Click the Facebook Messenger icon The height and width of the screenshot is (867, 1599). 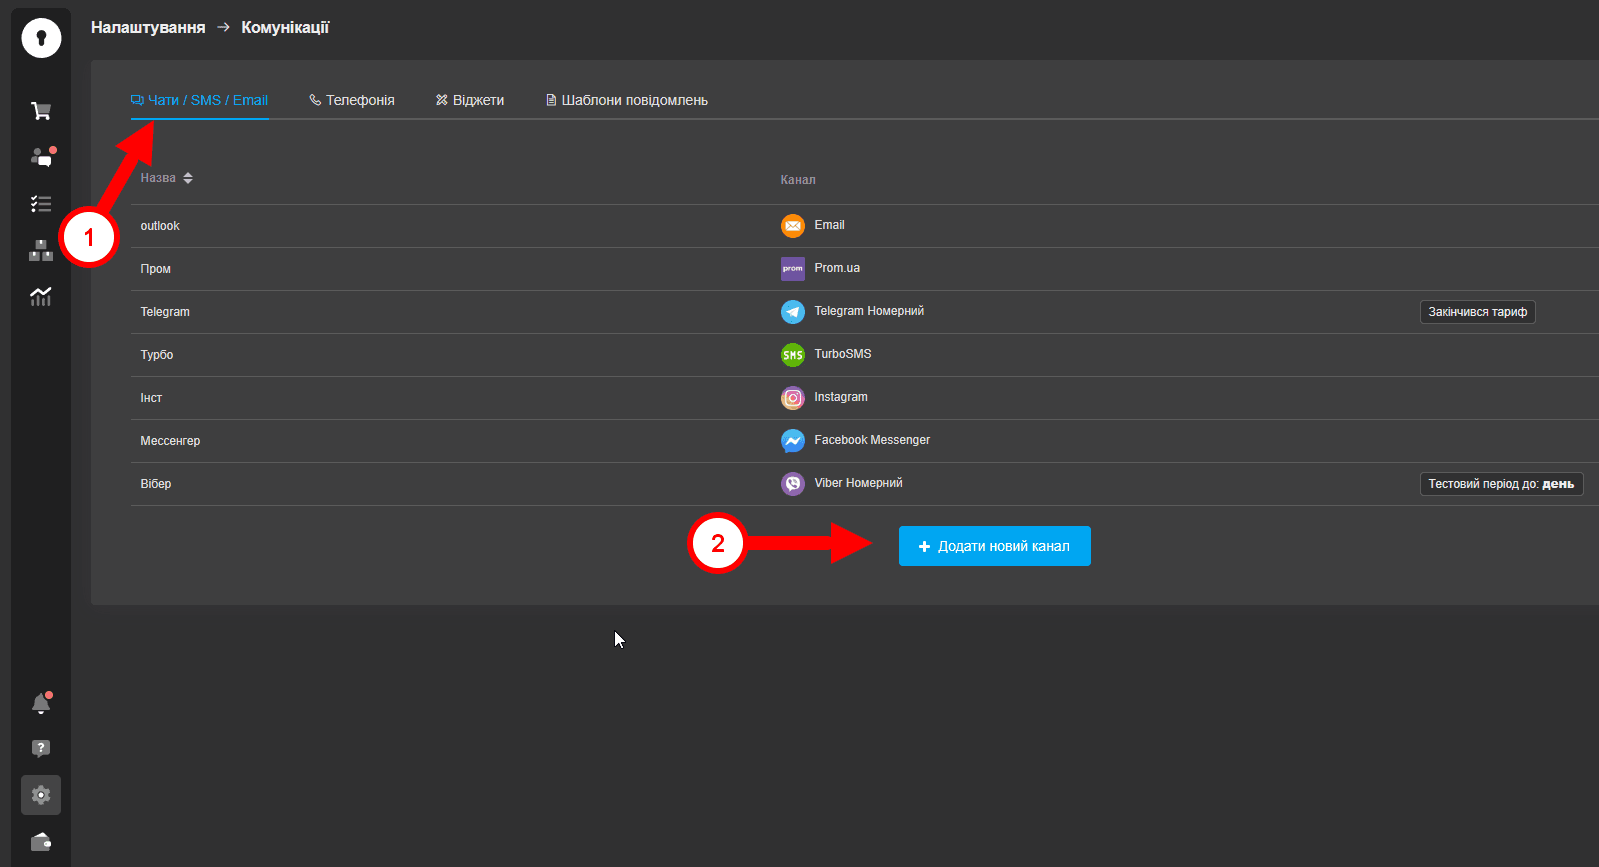793,441
